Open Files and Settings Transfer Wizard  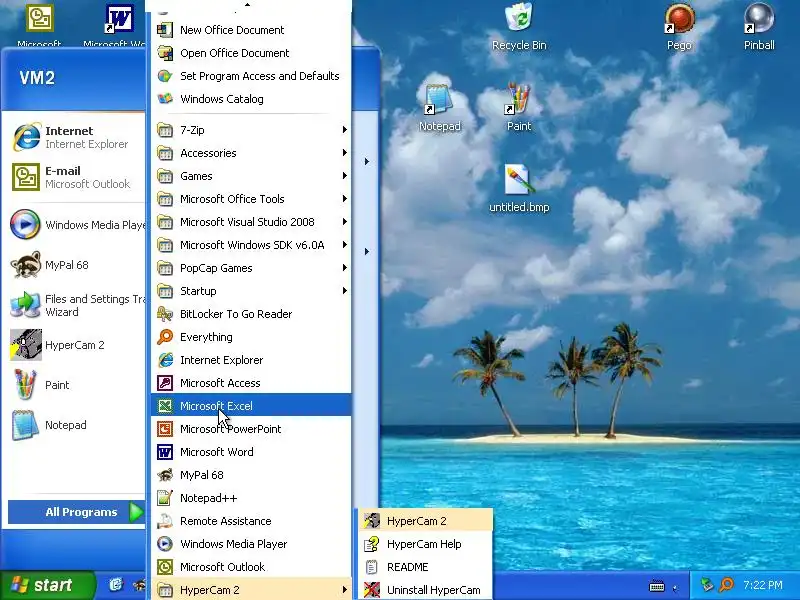click(77, 305)
